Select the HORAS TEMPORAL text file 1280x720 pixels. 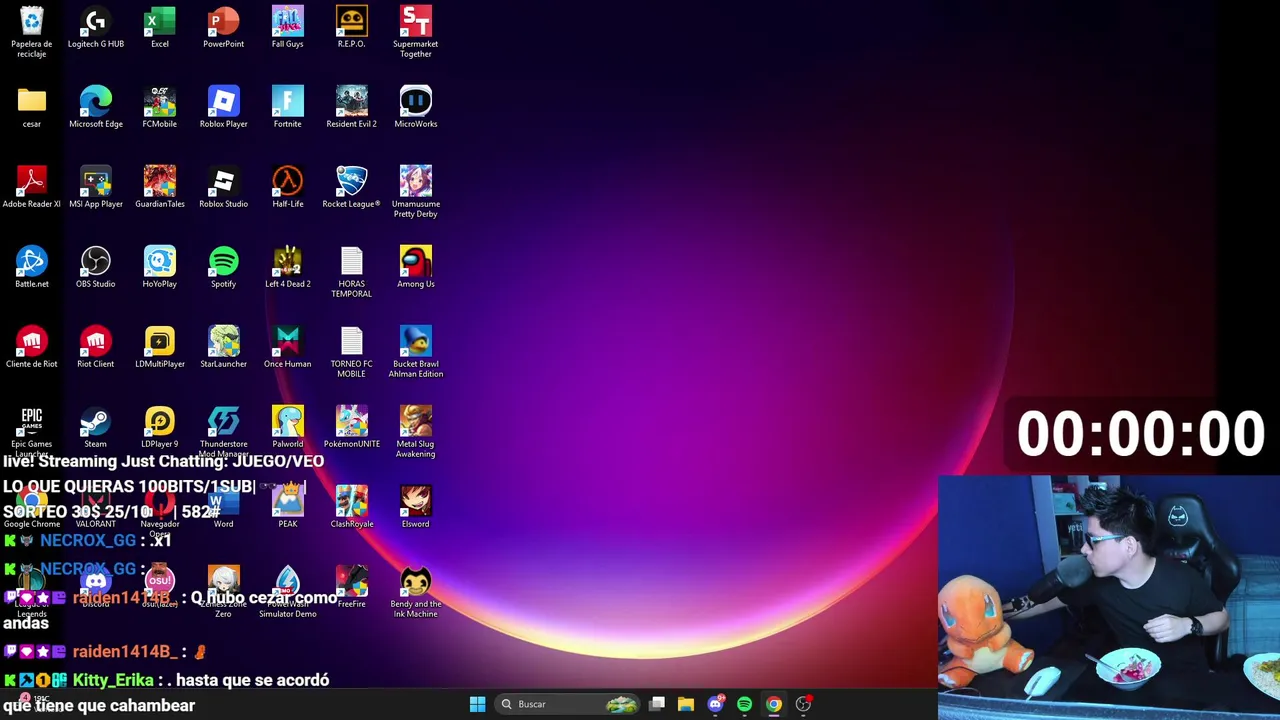coord(352,272)
